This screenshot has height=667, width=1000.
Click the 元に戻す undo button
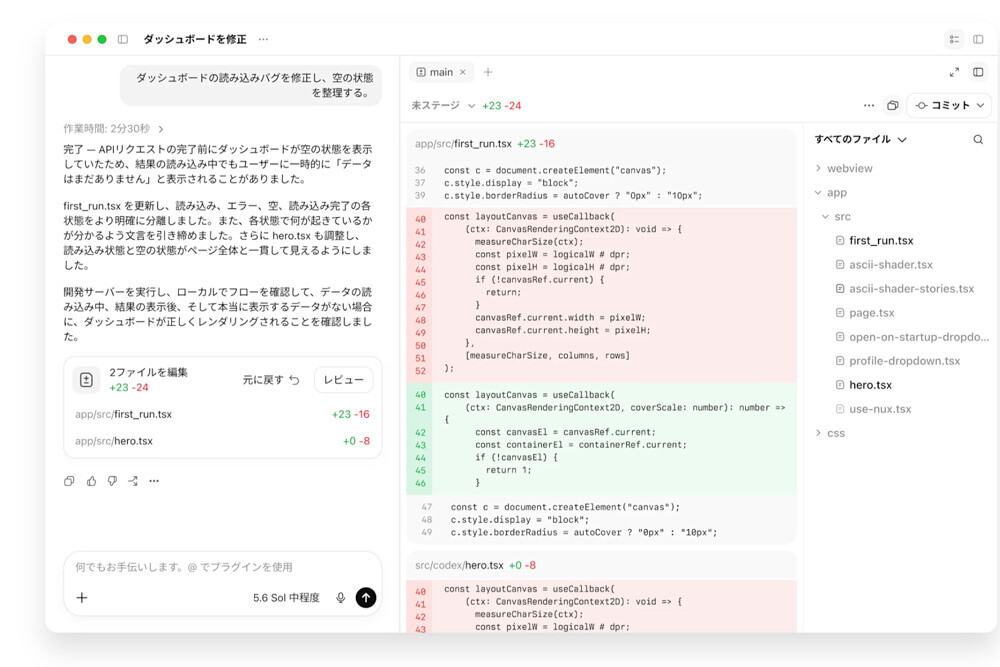[x=271, y=380]
